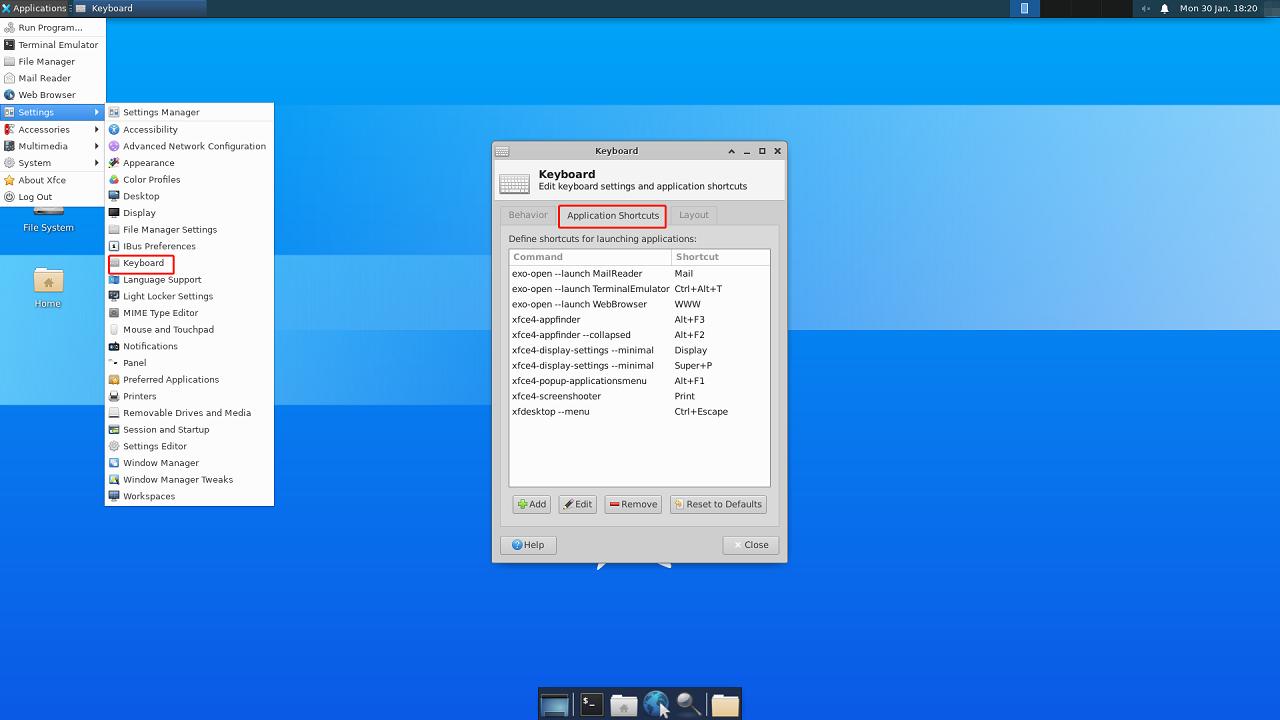Open Language Support entry
Viewport: 1280px width, 720px height.
click(189, 279)
